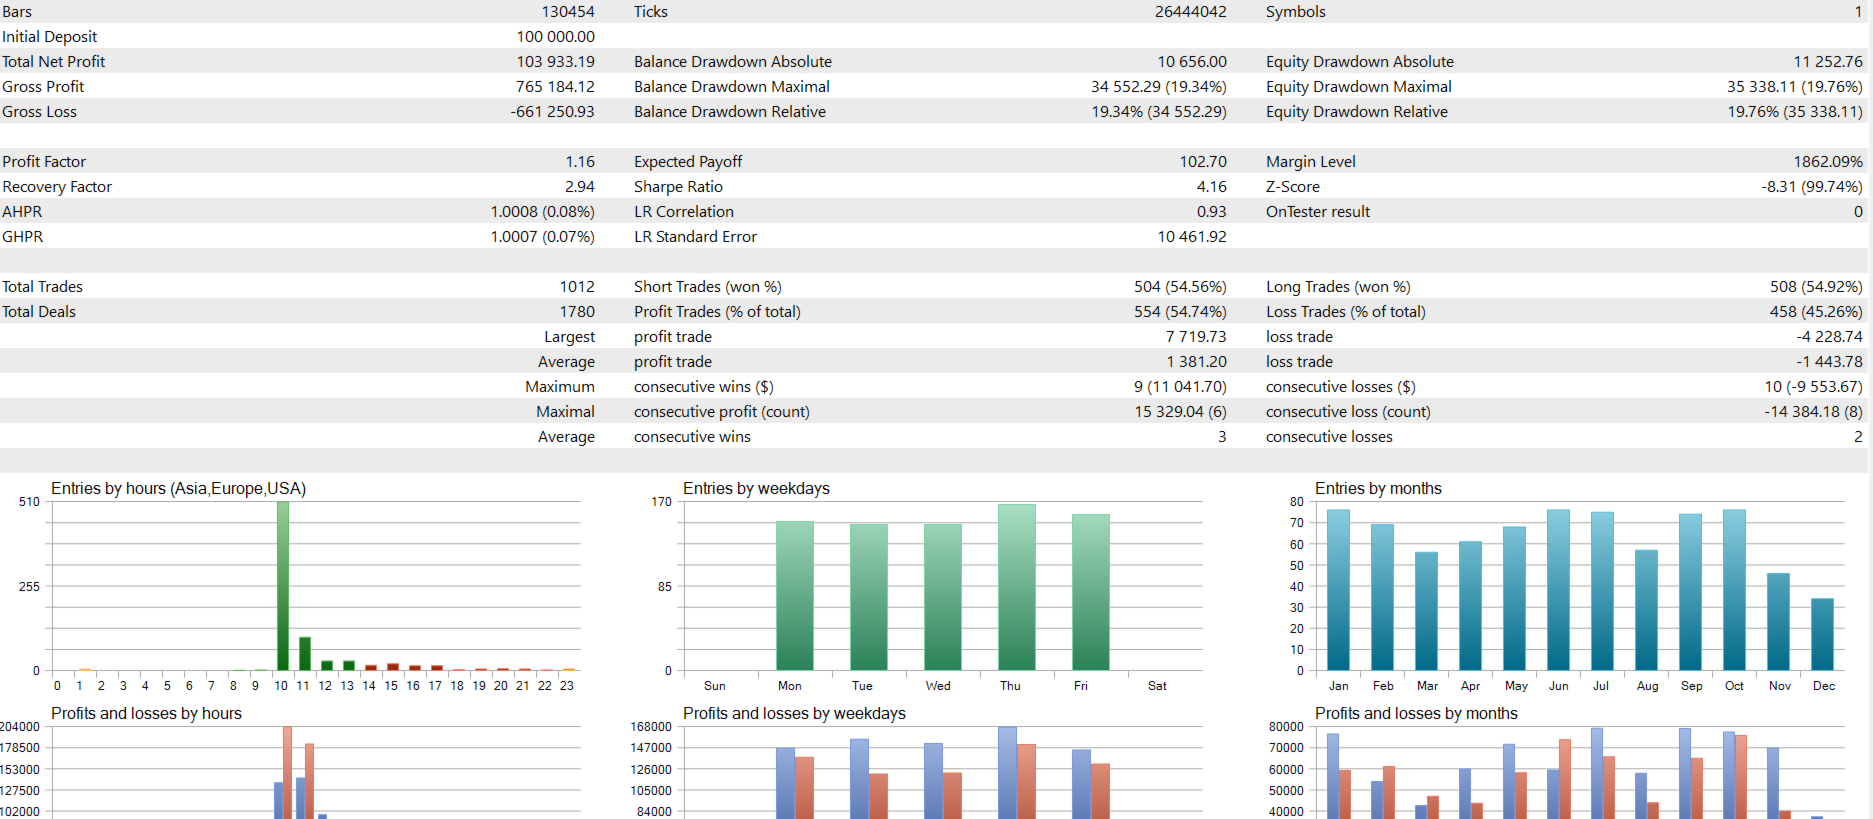Viewport: 1873px width, 819px height.
Task: Select the Recovery Factor value 2.94
Action: click(x=579, y=186)
